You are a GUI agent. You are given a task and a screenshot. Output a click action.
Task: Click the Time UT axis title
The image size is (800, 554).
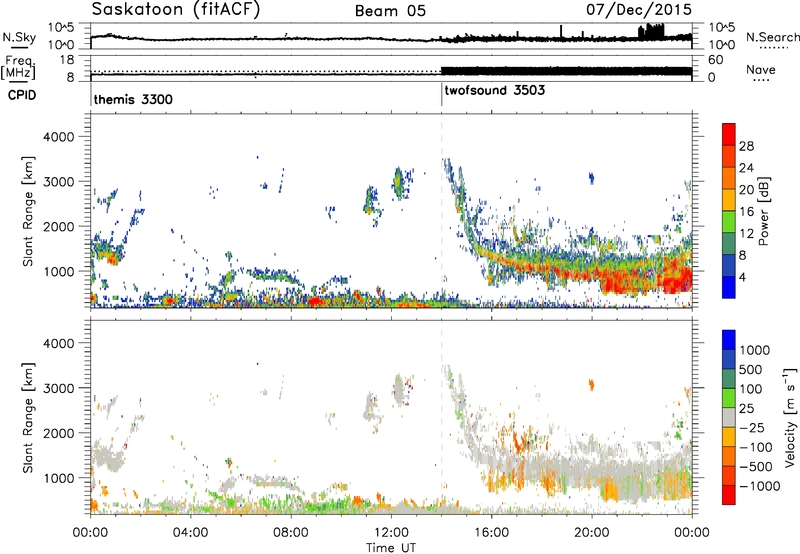click(x=391, y=548)
